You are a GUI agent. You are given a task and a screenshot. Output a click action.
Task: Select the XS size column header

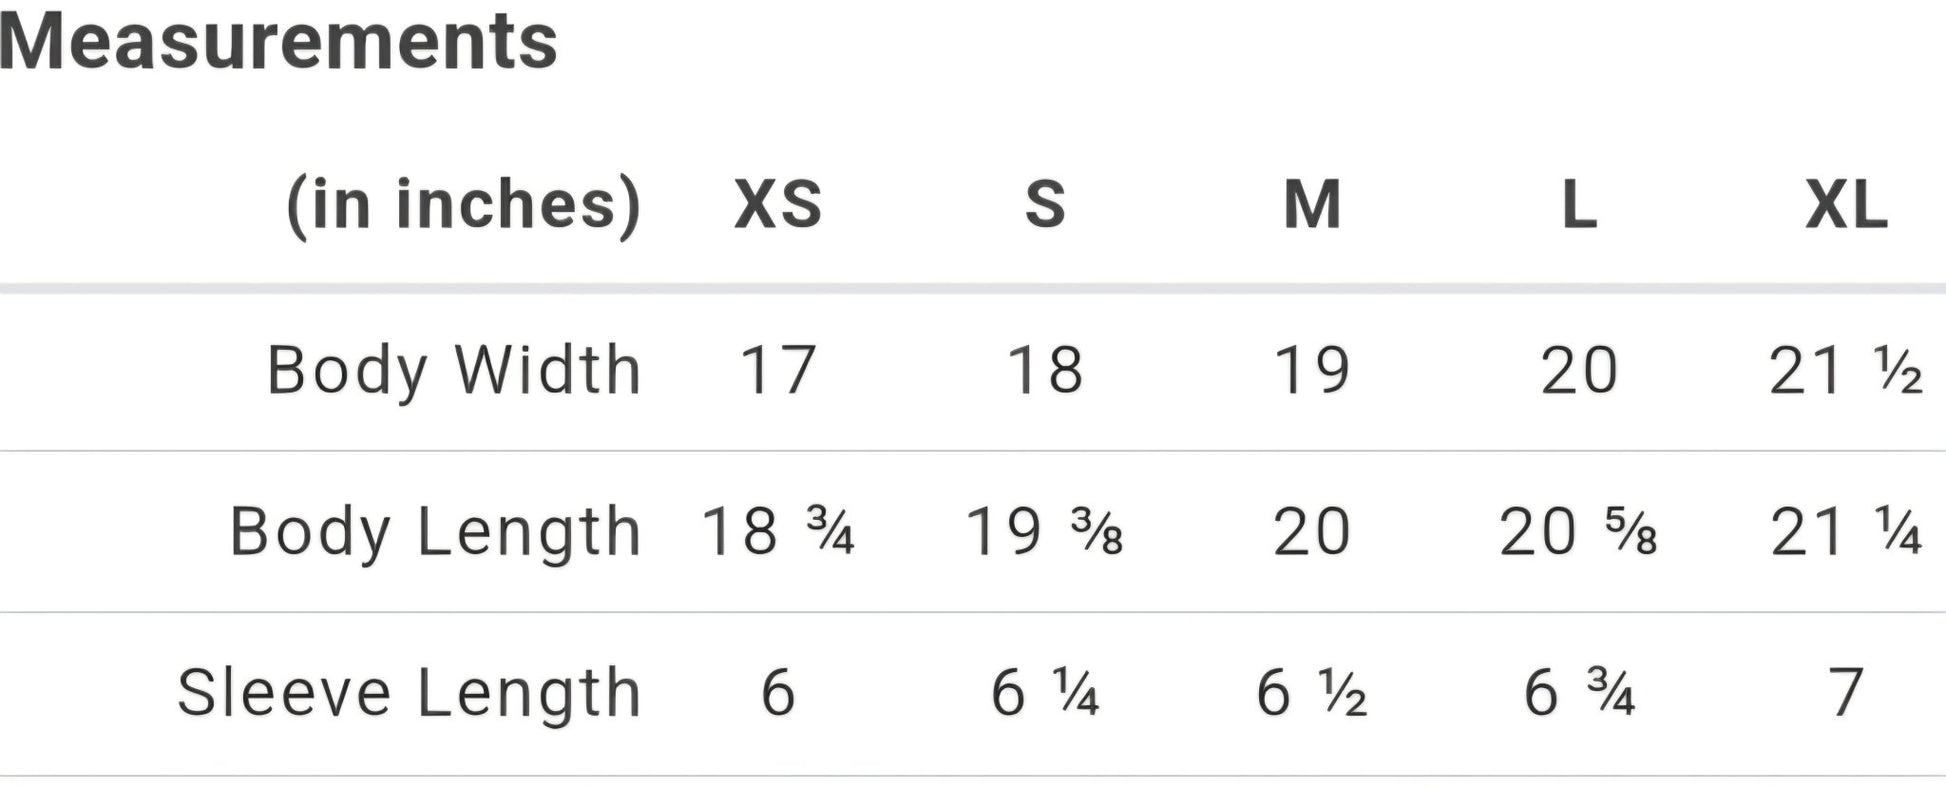778,205
